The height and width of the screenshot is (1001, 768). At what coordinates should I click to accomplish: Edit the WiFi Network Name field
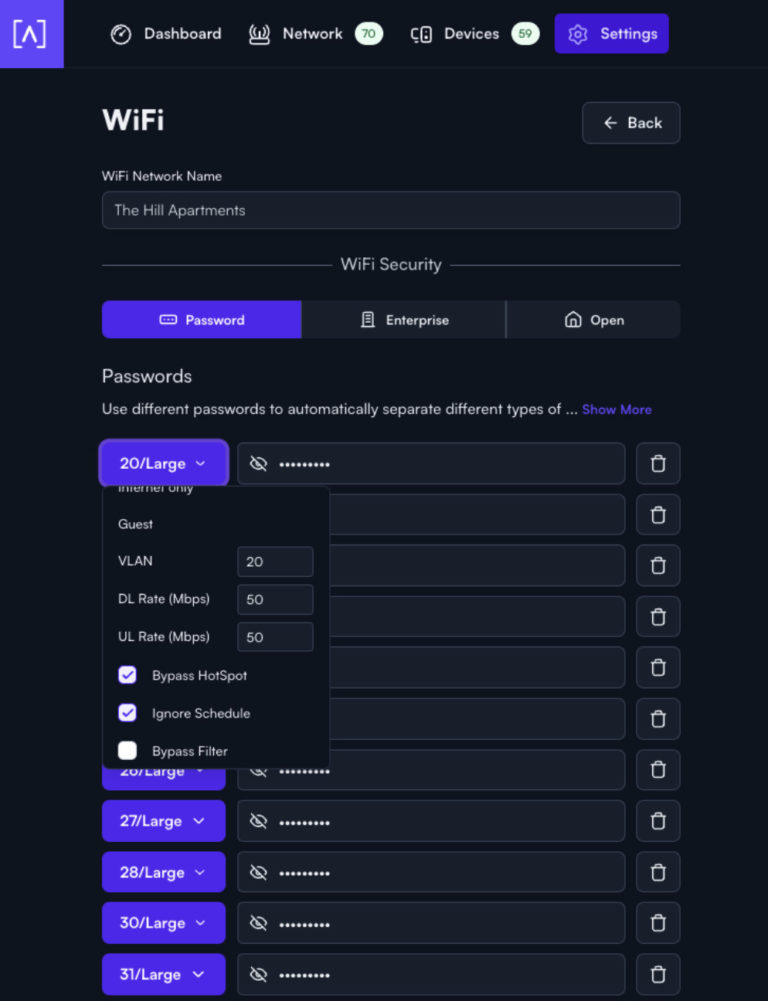391,210
